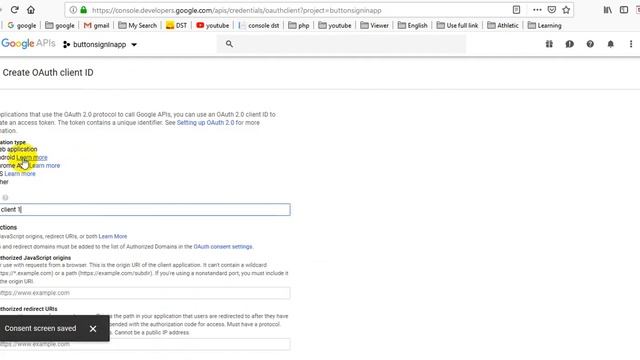Viewport: 640px width, 360px height.
Task: Show the browser sidebar icon
Action: pyautogui.click(x=624, y=10)
